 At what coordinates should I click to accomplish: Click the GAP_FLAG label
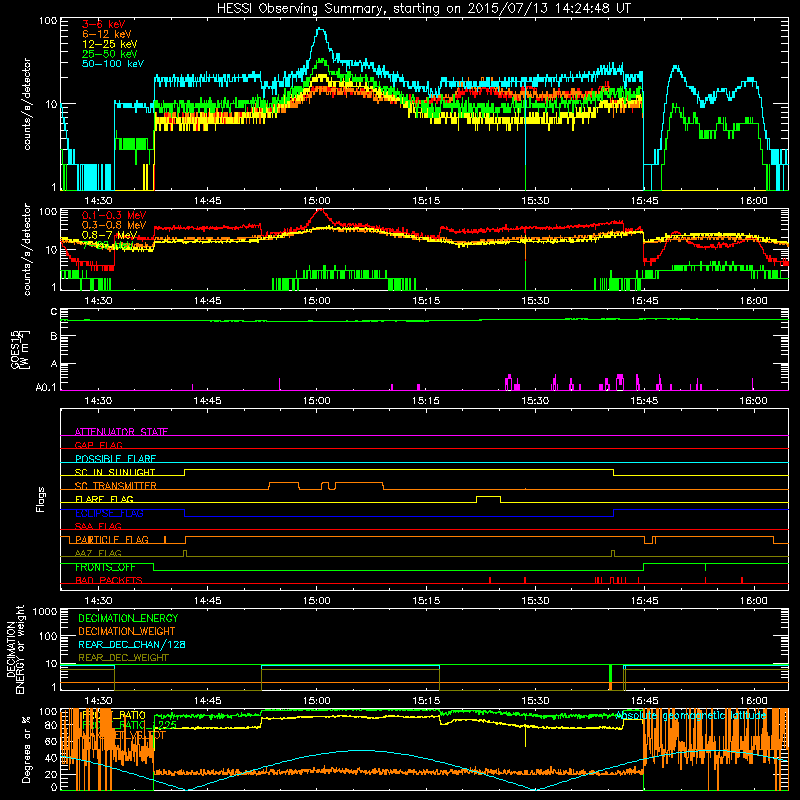pyautogui.click(x=98, y=445)
